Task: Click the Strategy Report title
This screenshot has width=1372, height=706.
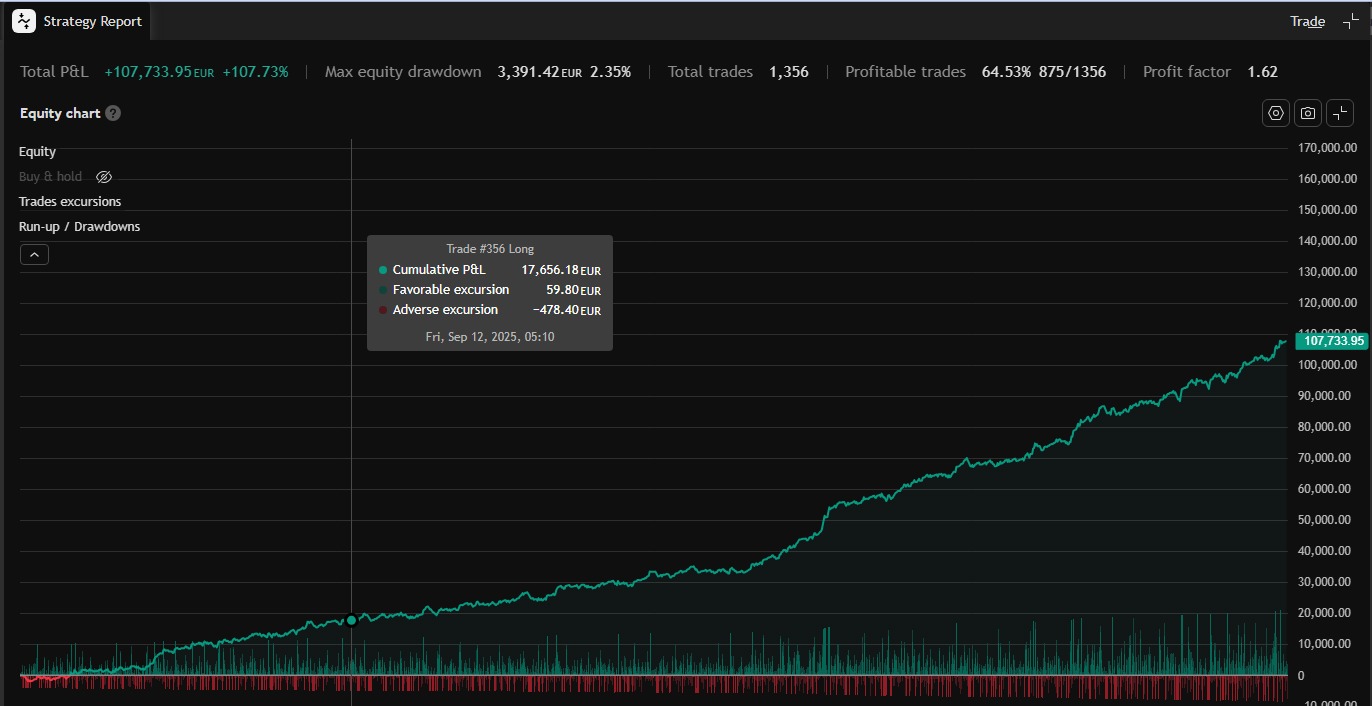Action: pyautogui.click(x=93, y=21)
